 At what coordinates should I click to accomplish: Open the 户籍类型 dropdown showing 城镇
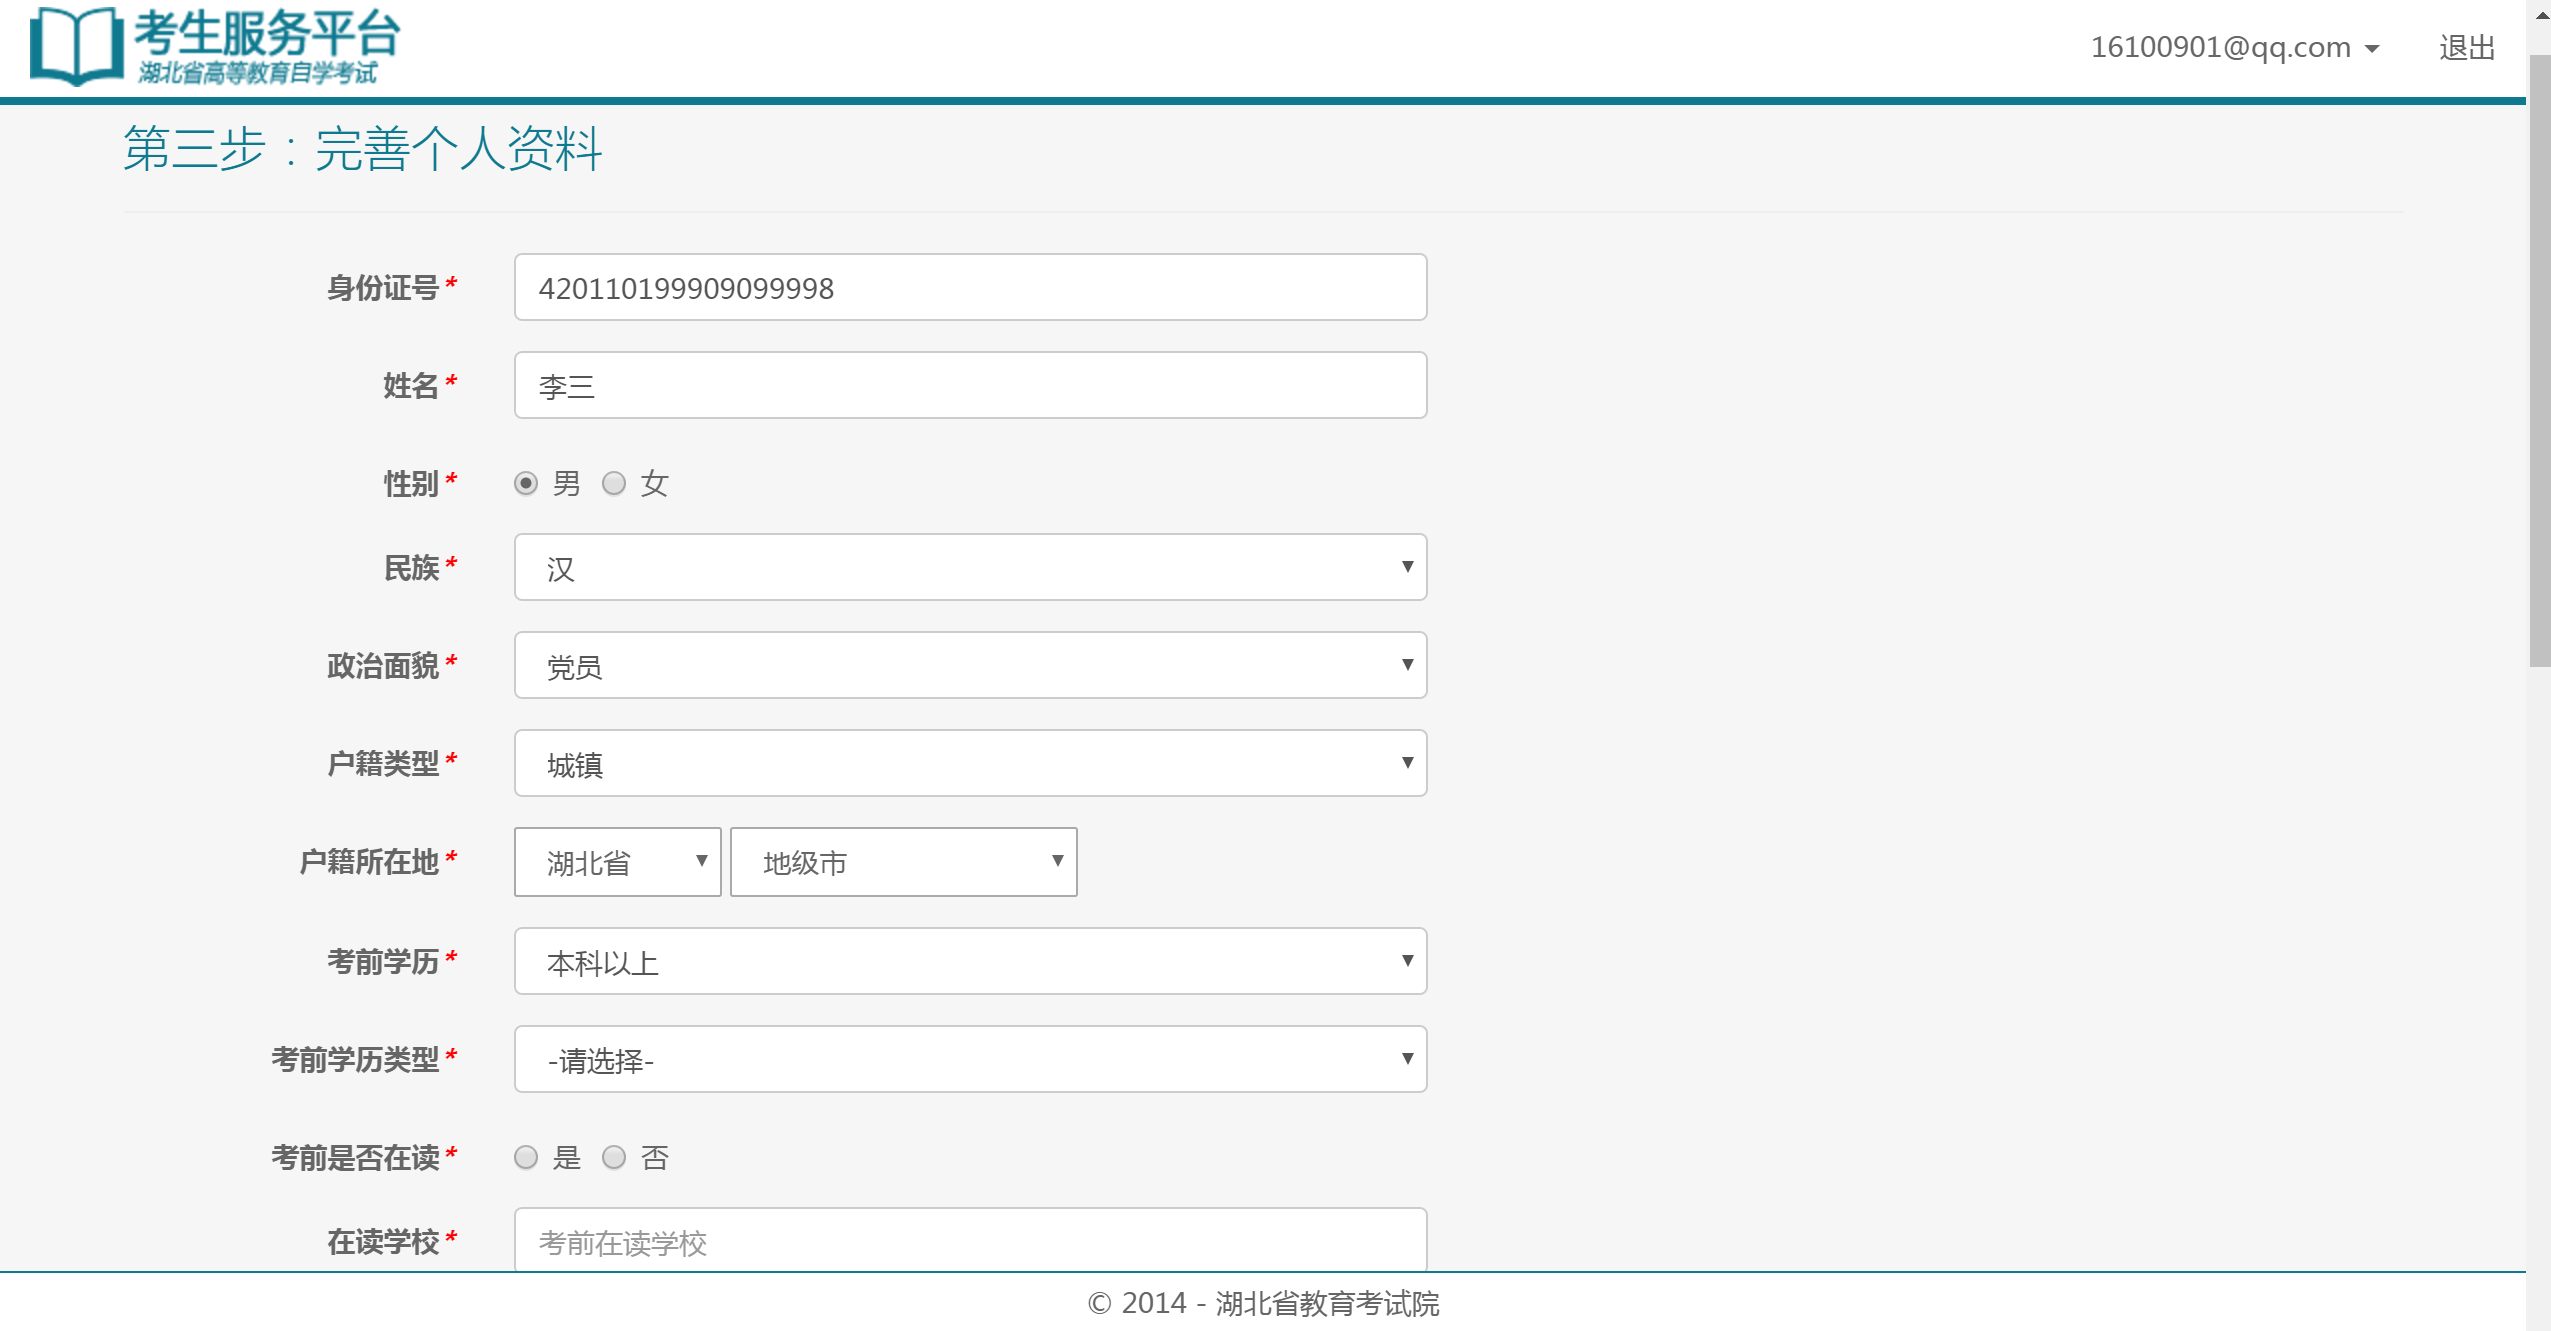(x=970, y=764)
